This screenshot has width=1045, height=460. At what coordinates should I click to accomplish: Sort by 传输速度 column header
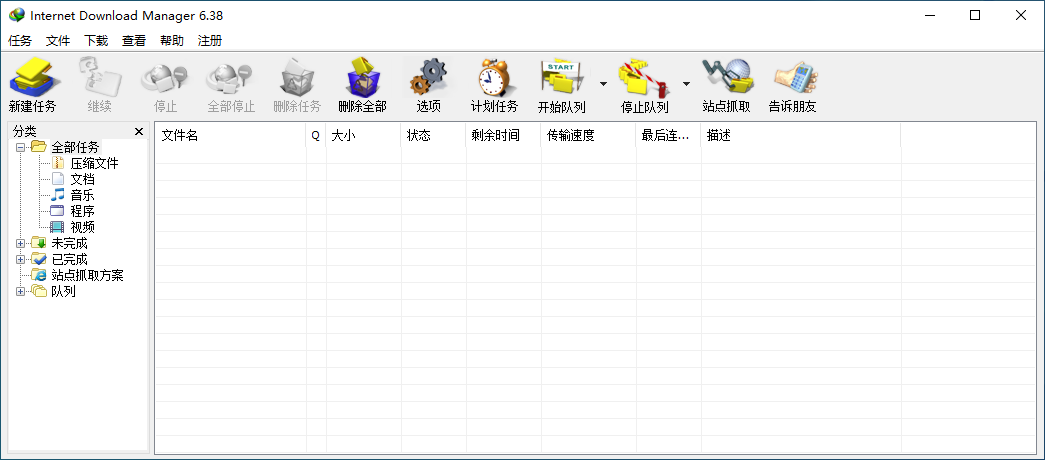pyautogui.click(x=588, y=135)
